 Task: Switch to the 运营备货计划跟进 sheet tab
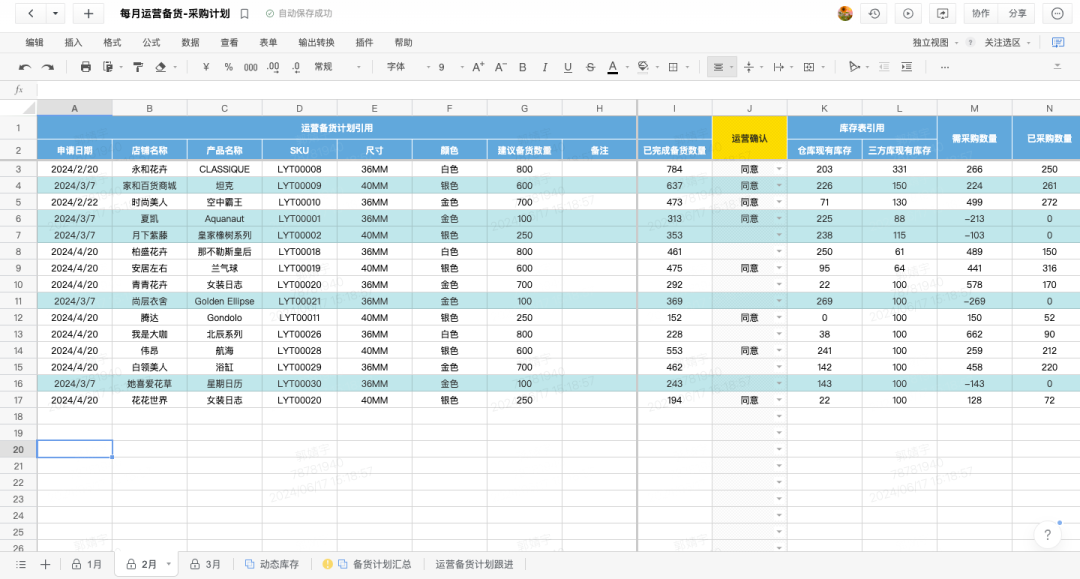tap(475, 565)
